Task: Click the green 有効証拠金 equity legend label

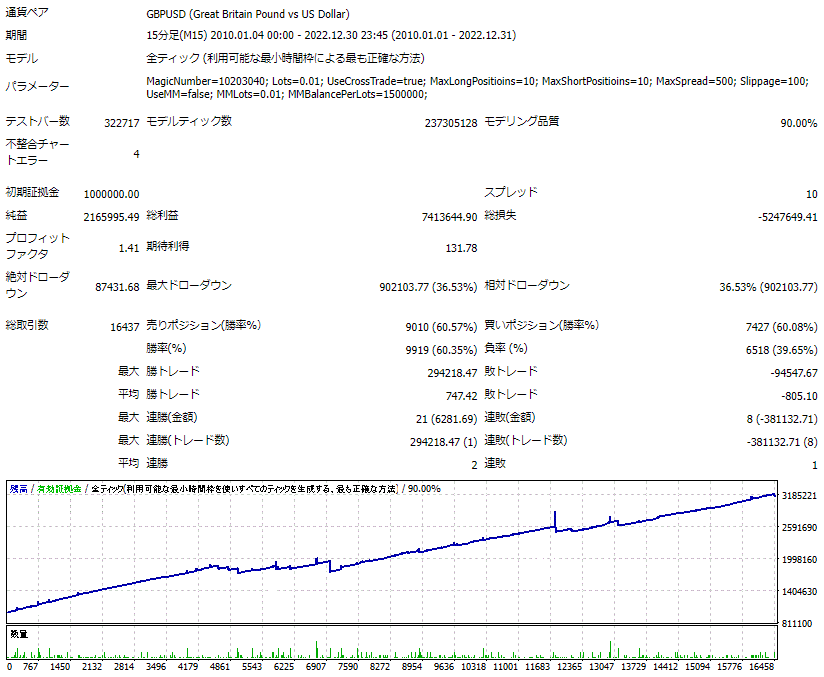Action: coord(59,489)
